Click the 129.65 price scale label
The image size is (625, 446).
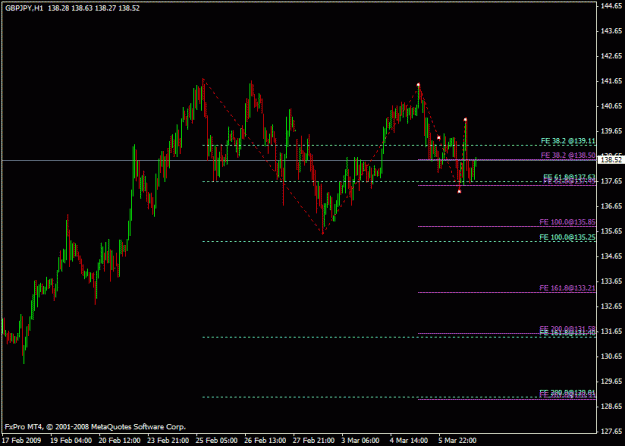[x=611, y=381]
